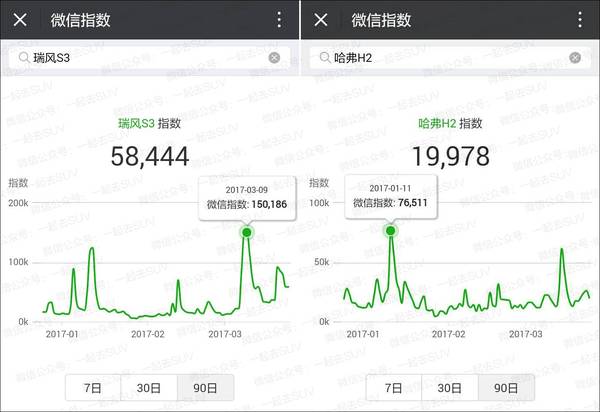Select the 7日 tab under 瑞风S3 chart
Screen dimensions: 600x412
93,388
